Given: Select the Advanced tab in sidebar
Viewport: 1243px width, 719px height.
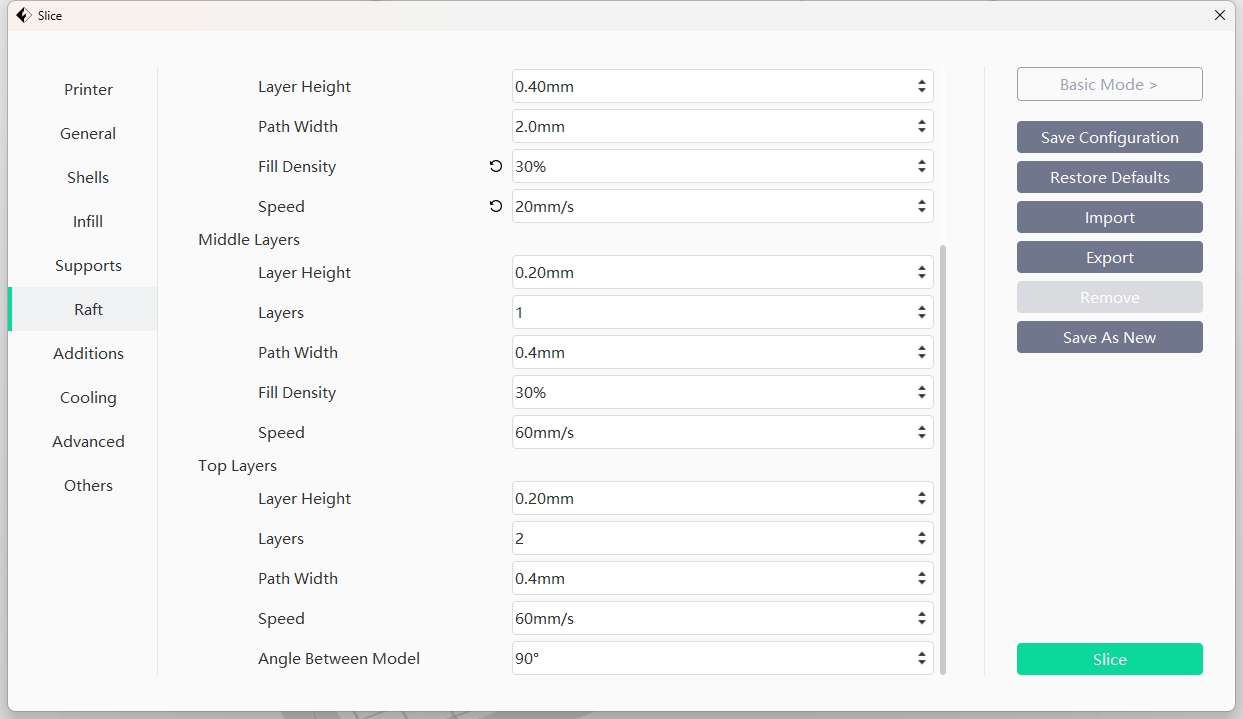Looking at the screenshot, I should click(x=88, y=442).
